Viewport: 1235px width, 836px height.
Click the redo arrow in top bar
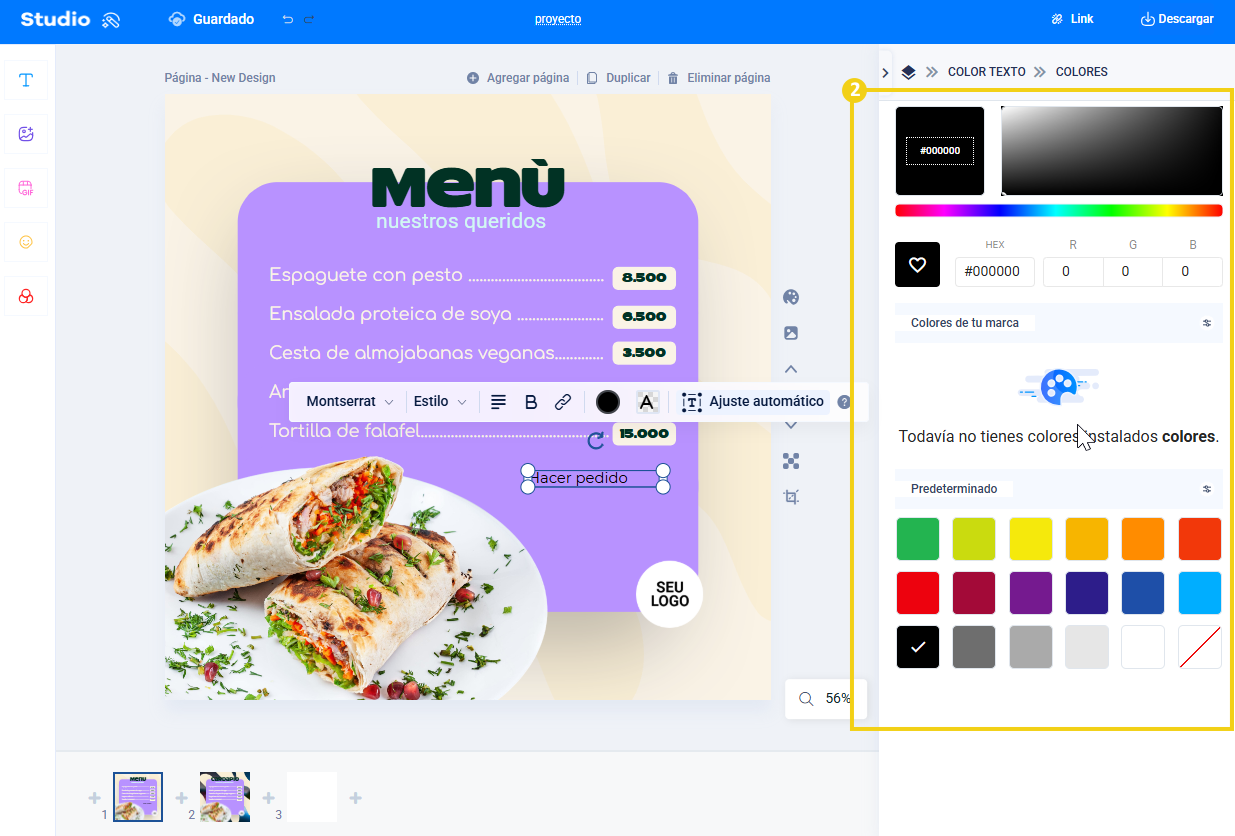(309, 19)
